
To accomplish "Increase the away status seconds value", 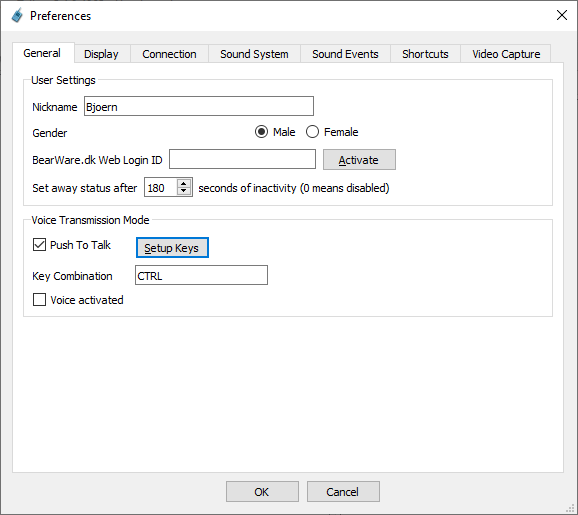I will 184,183.
